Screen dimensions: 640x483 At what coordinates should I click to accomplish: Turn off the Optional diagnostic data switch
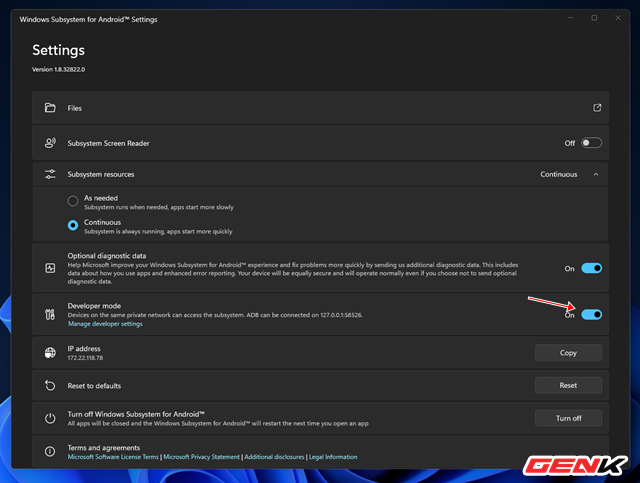591,268
